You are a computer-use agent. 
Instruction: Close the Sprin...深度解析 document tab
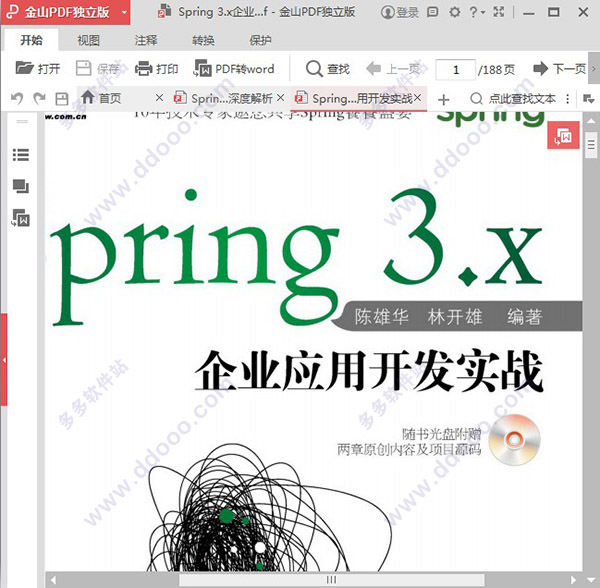click(280, 98)
